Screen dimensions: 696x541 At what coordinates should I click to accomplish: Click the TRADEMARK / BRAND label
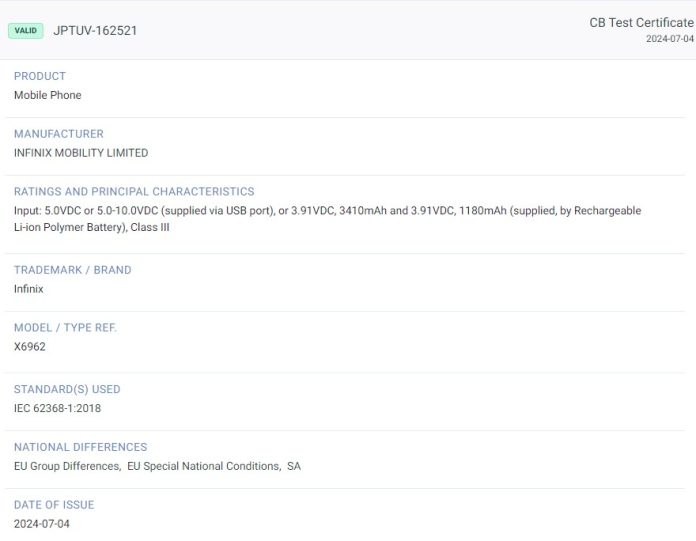(x=73, y=270)
